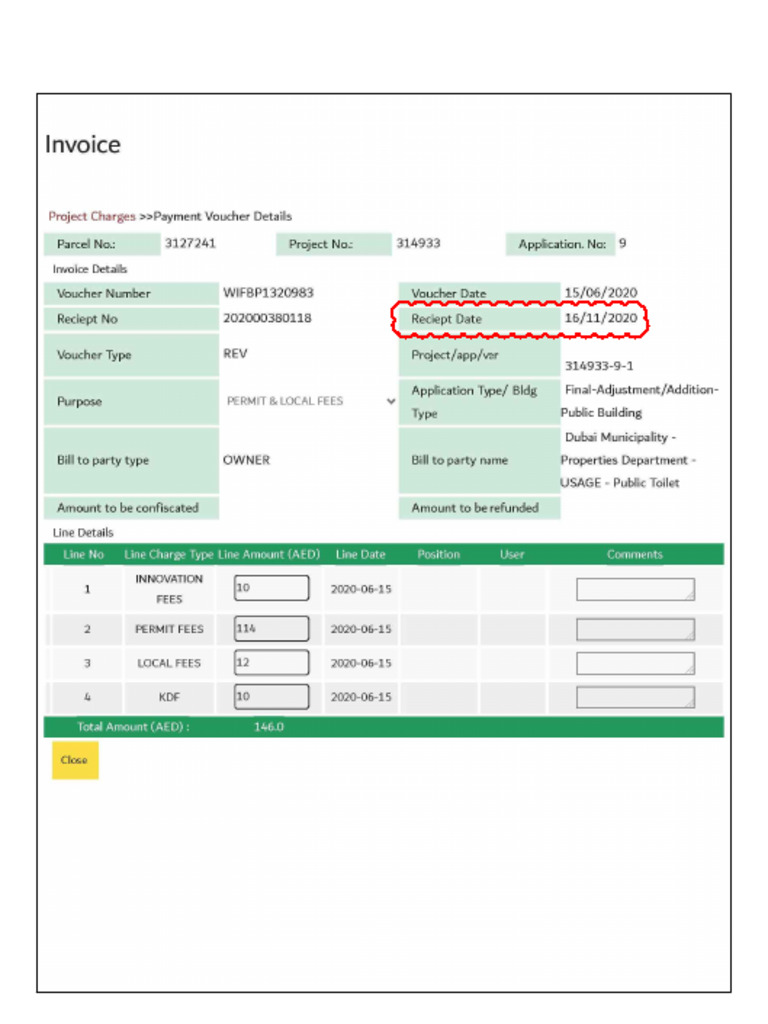Click the LOCAL FEES charge type cell

[169, 663]
